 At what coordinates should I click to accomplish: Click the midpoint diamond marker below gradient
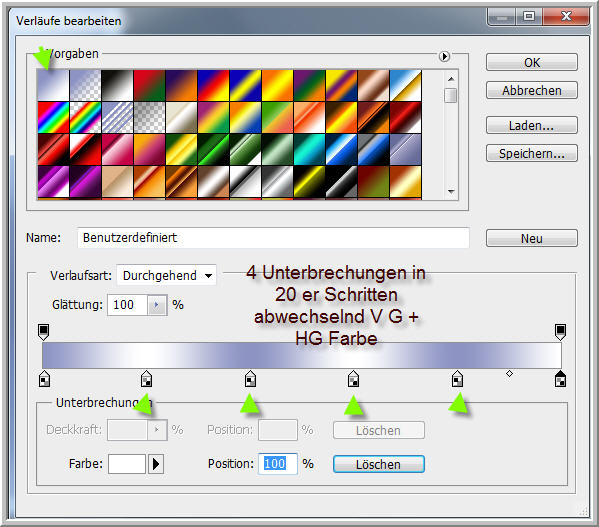pyautogui.click(x=509, y=373)
